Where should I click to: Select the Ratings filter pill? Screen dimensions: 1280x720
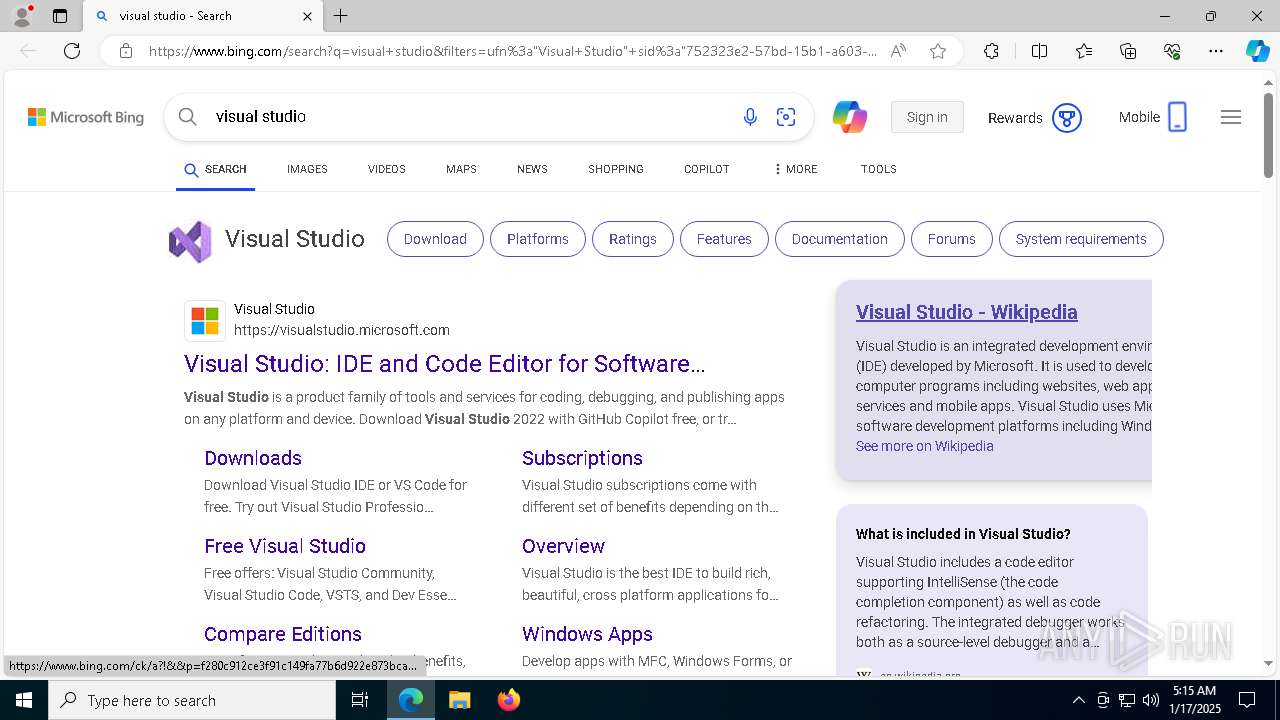[633, 239]
